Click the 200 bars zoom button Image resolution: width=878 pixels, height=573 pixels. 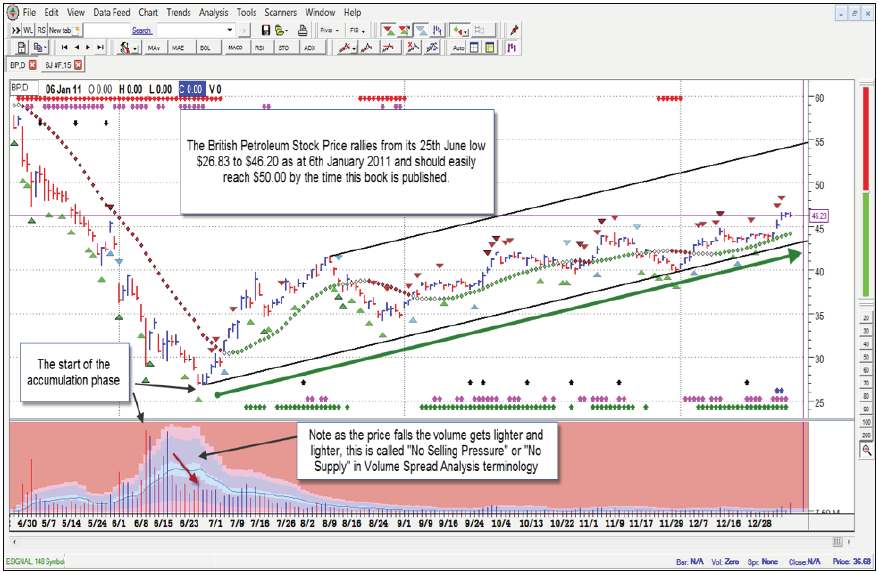pyautogui.click(x=866, y=435)
